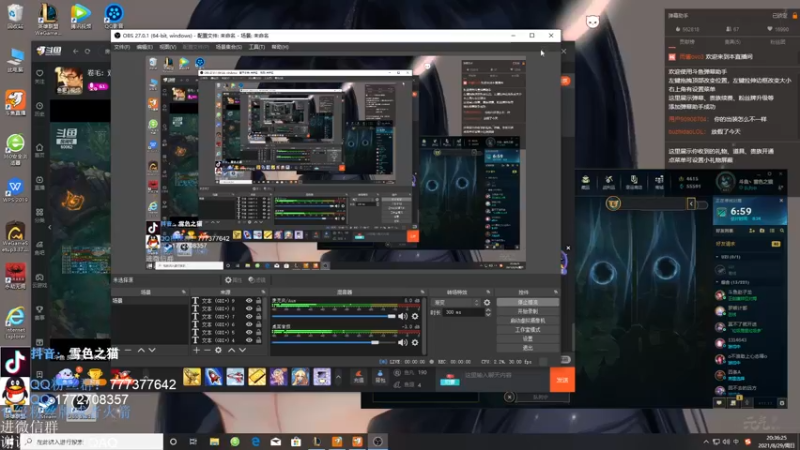Click 工作室模式 studio mode button

[x=528, y=330]
